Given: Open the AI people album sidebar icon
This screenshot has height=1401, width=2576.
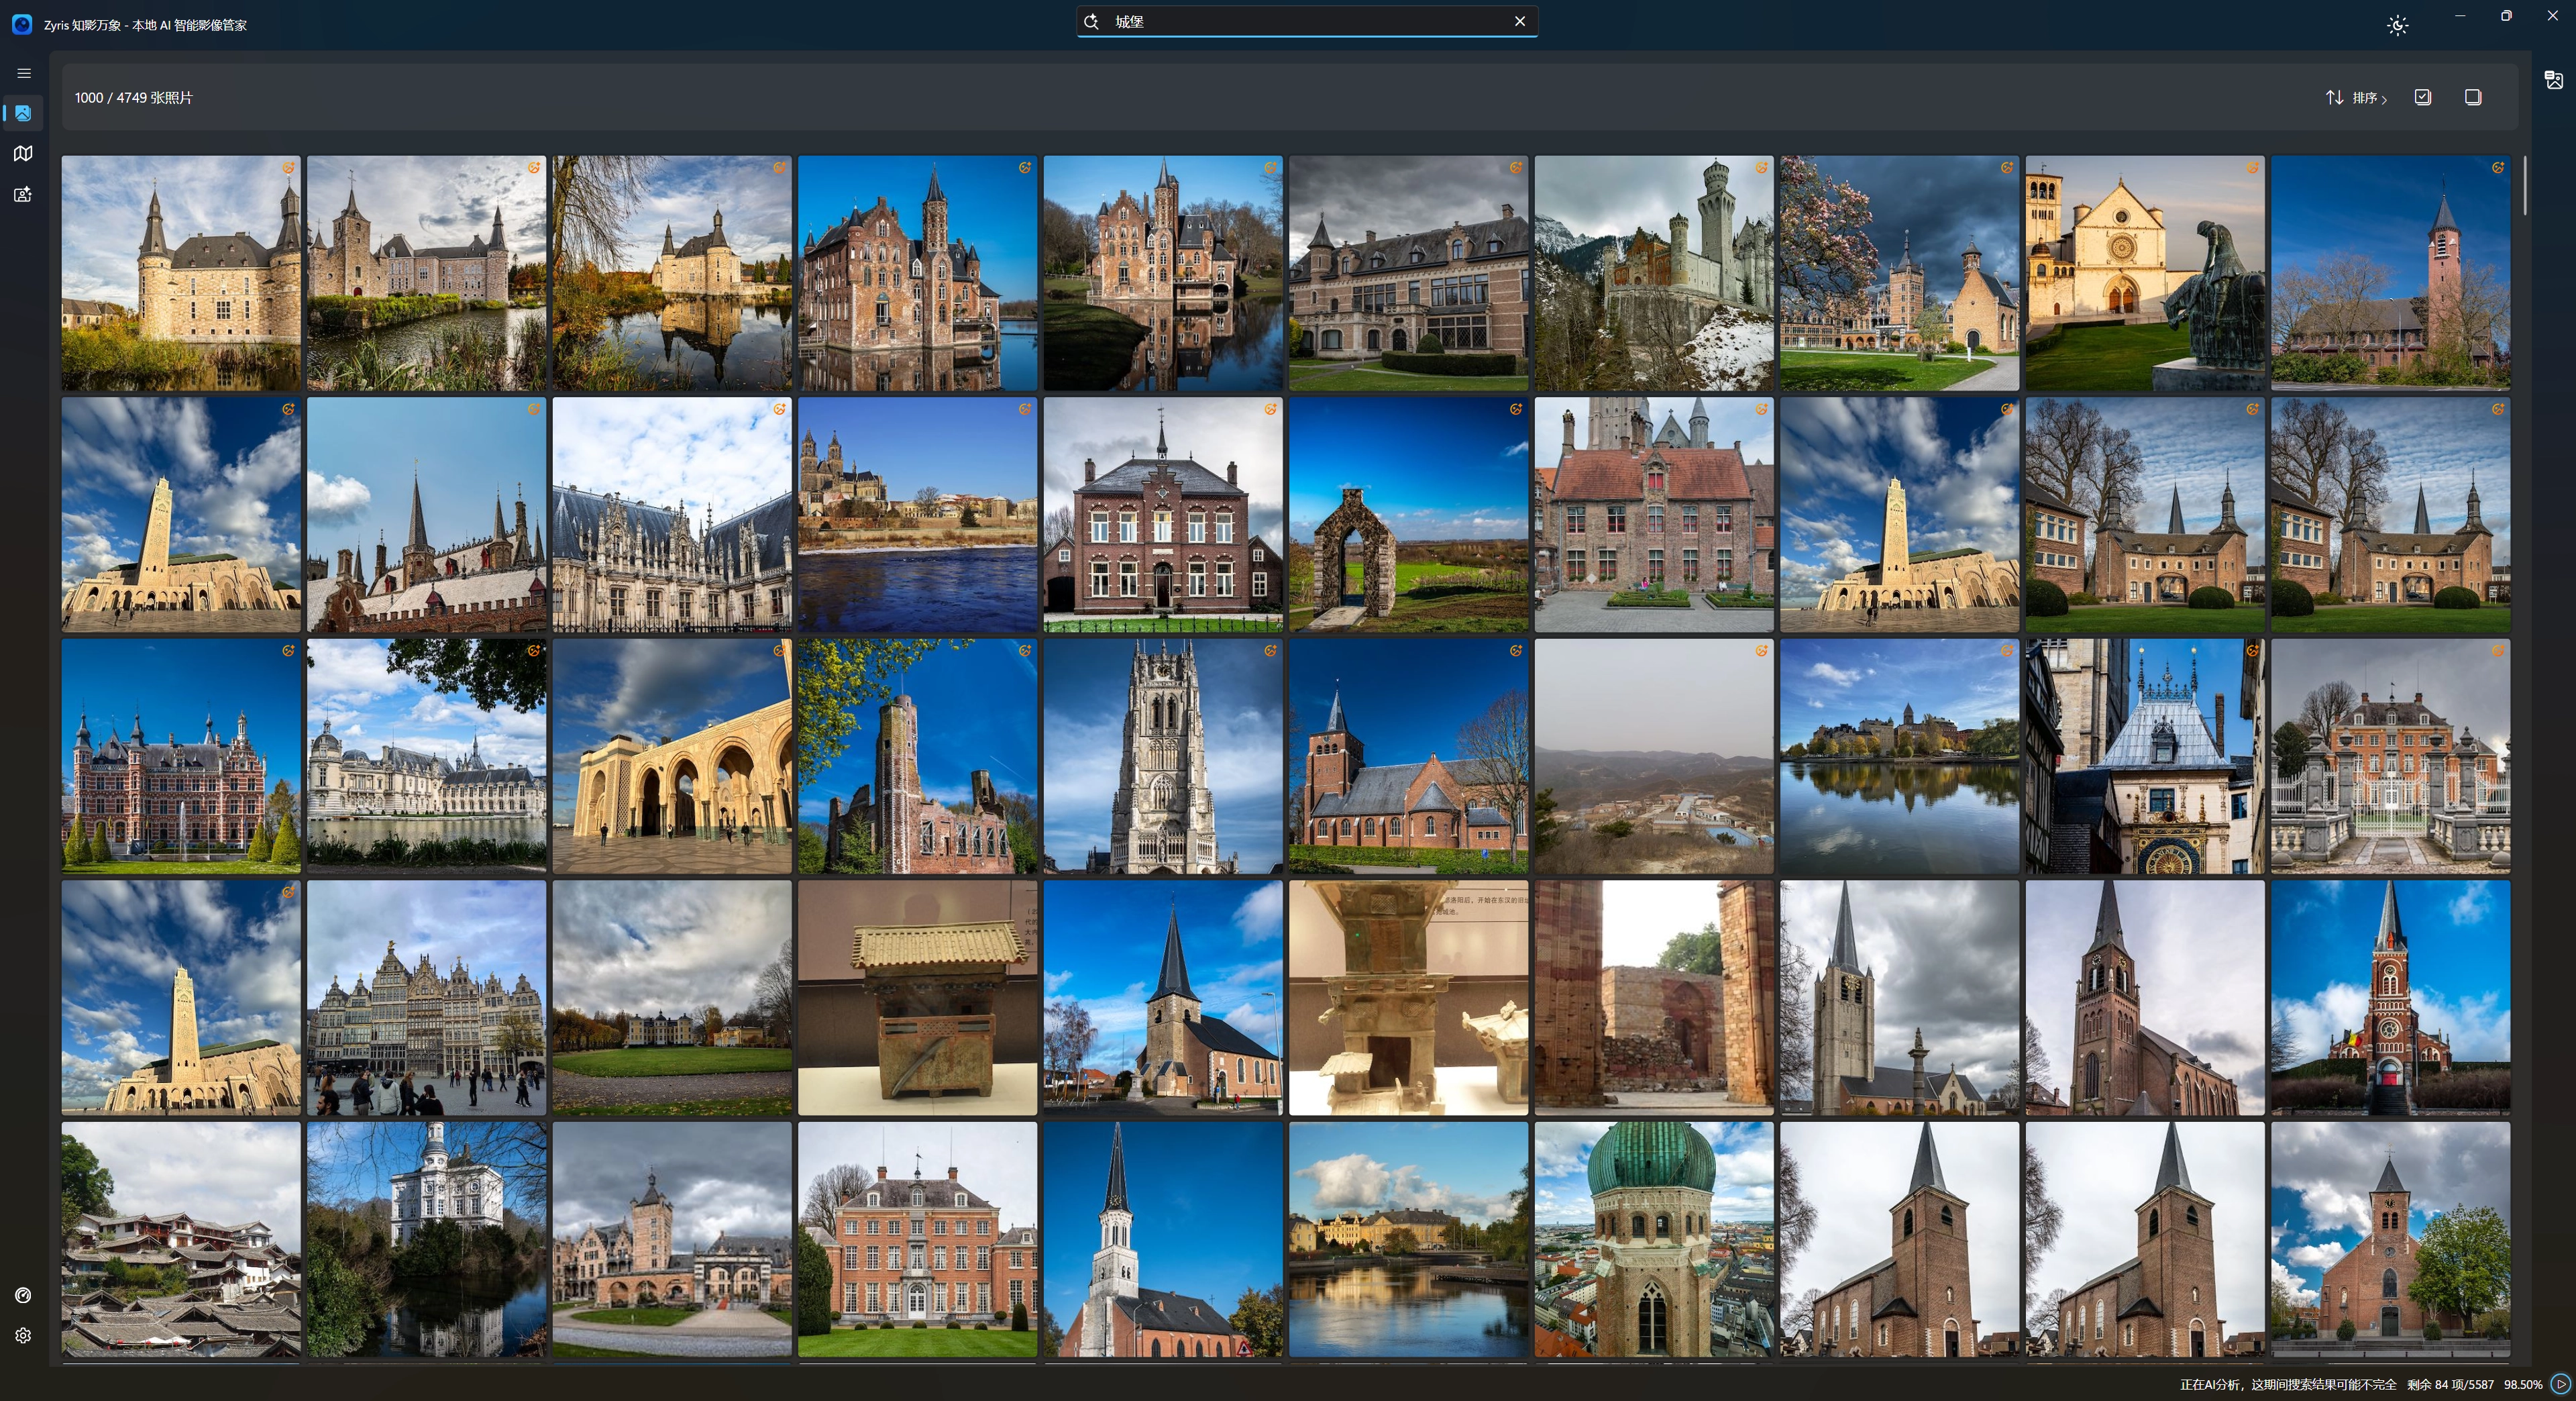Looking at the screenshot, I should tap(23, 194).
